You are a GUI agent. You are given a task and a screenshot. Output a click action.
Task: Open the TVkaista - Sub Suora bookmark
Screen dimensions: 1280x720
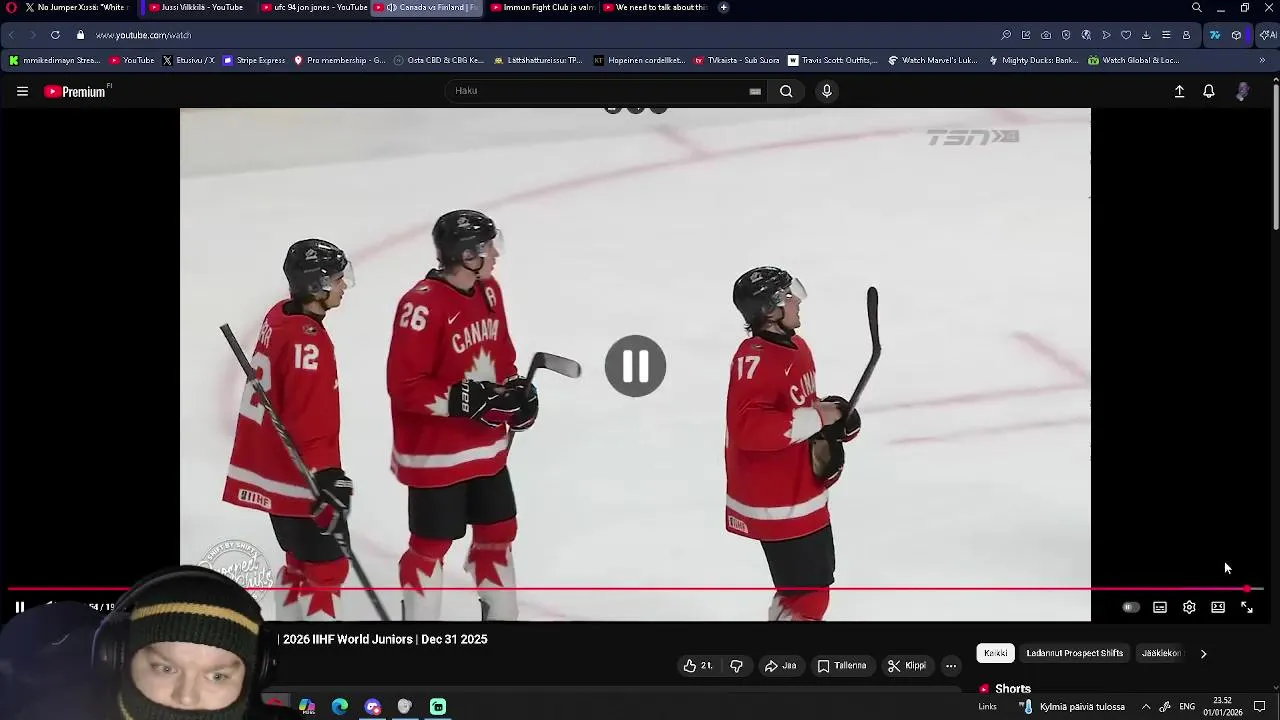pyautogui.click(x=737, y=60)
